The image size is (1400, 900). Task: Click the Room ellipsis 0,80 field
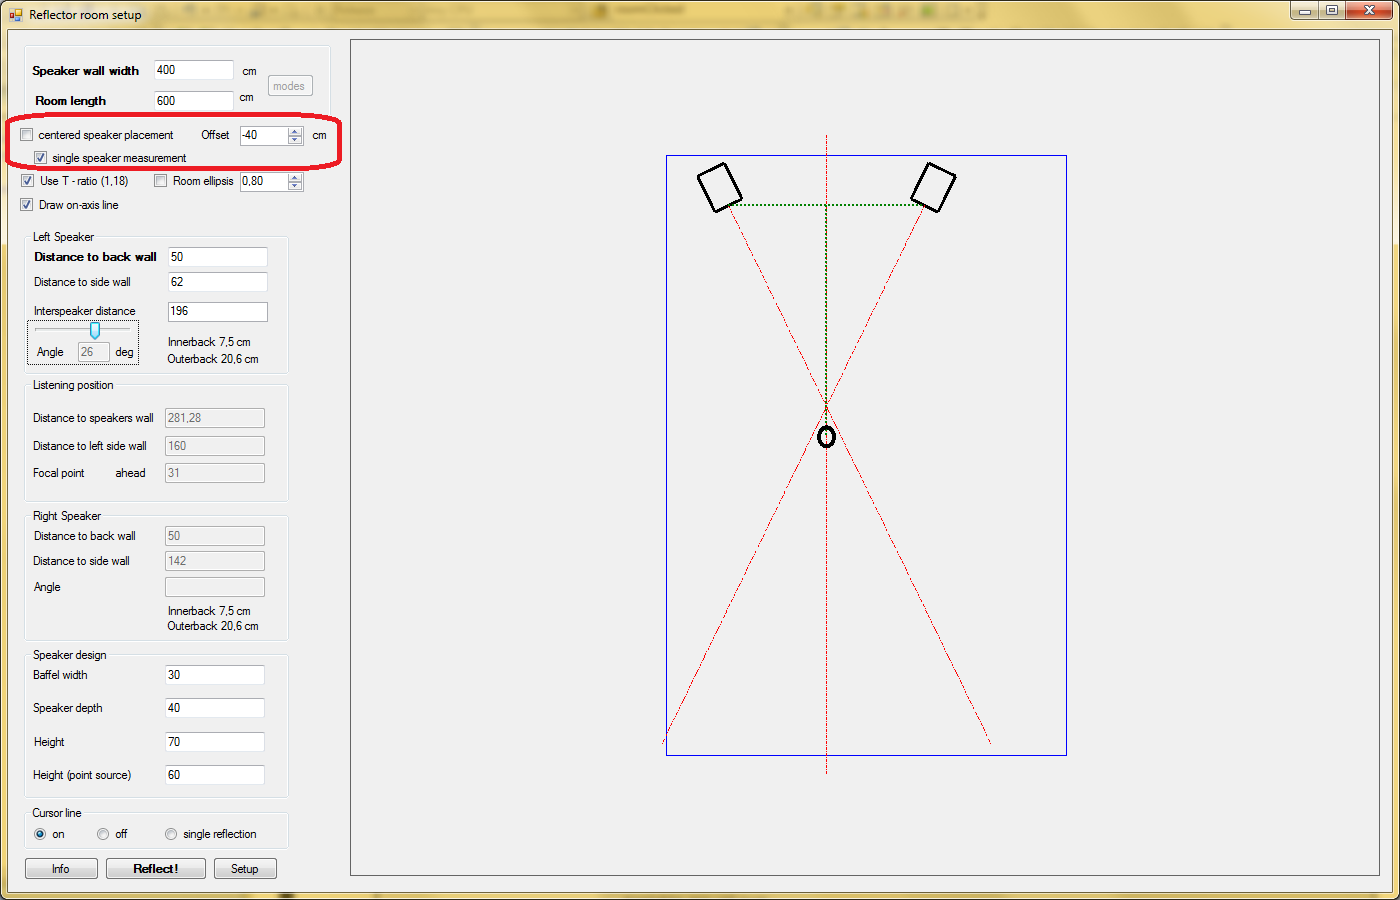[264, 181]
